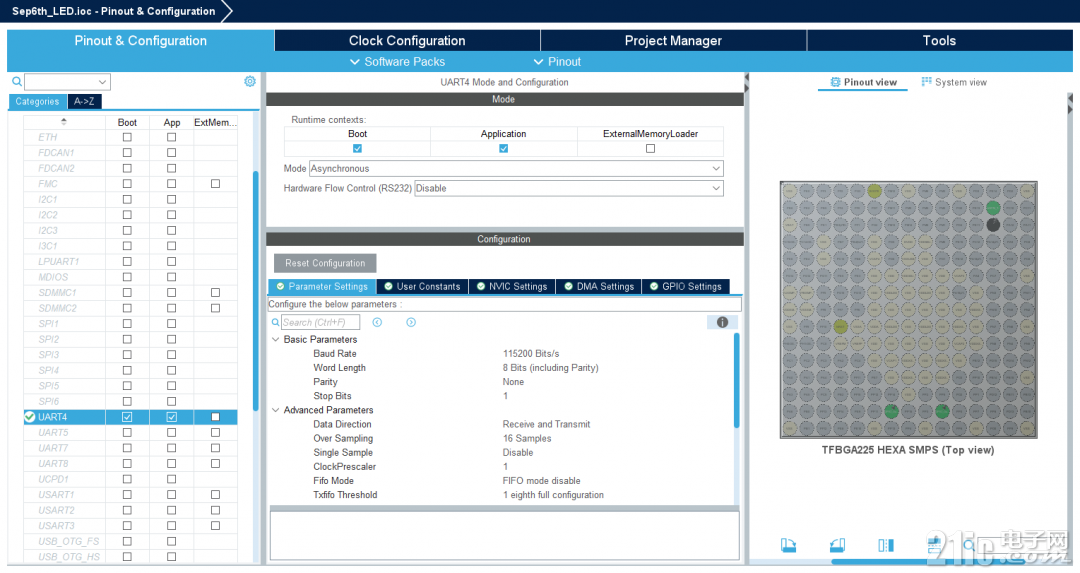Open the NVIC Settings tab
This screenshot has width=1080, height=573.
coord(512,286)
